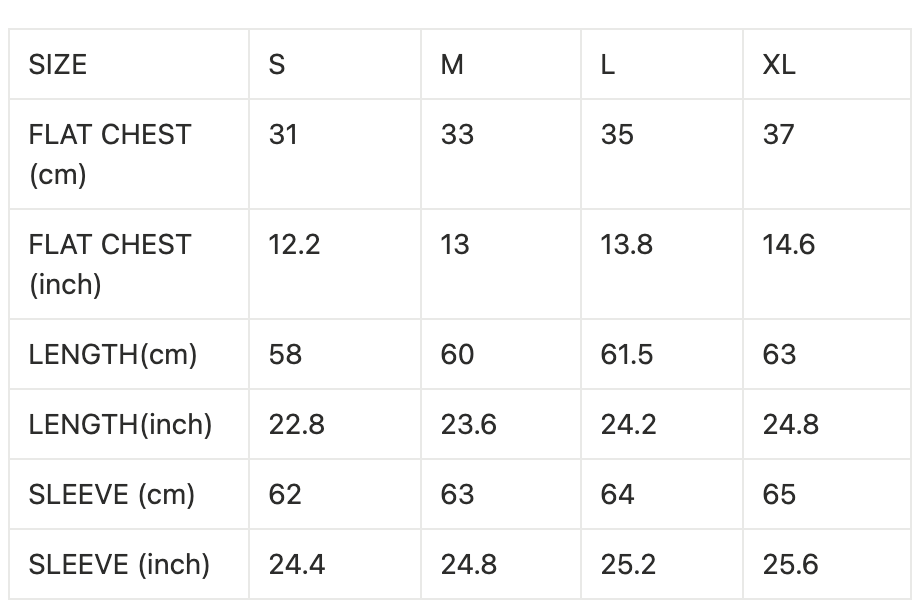Select the M size column header

pos(452,65)
